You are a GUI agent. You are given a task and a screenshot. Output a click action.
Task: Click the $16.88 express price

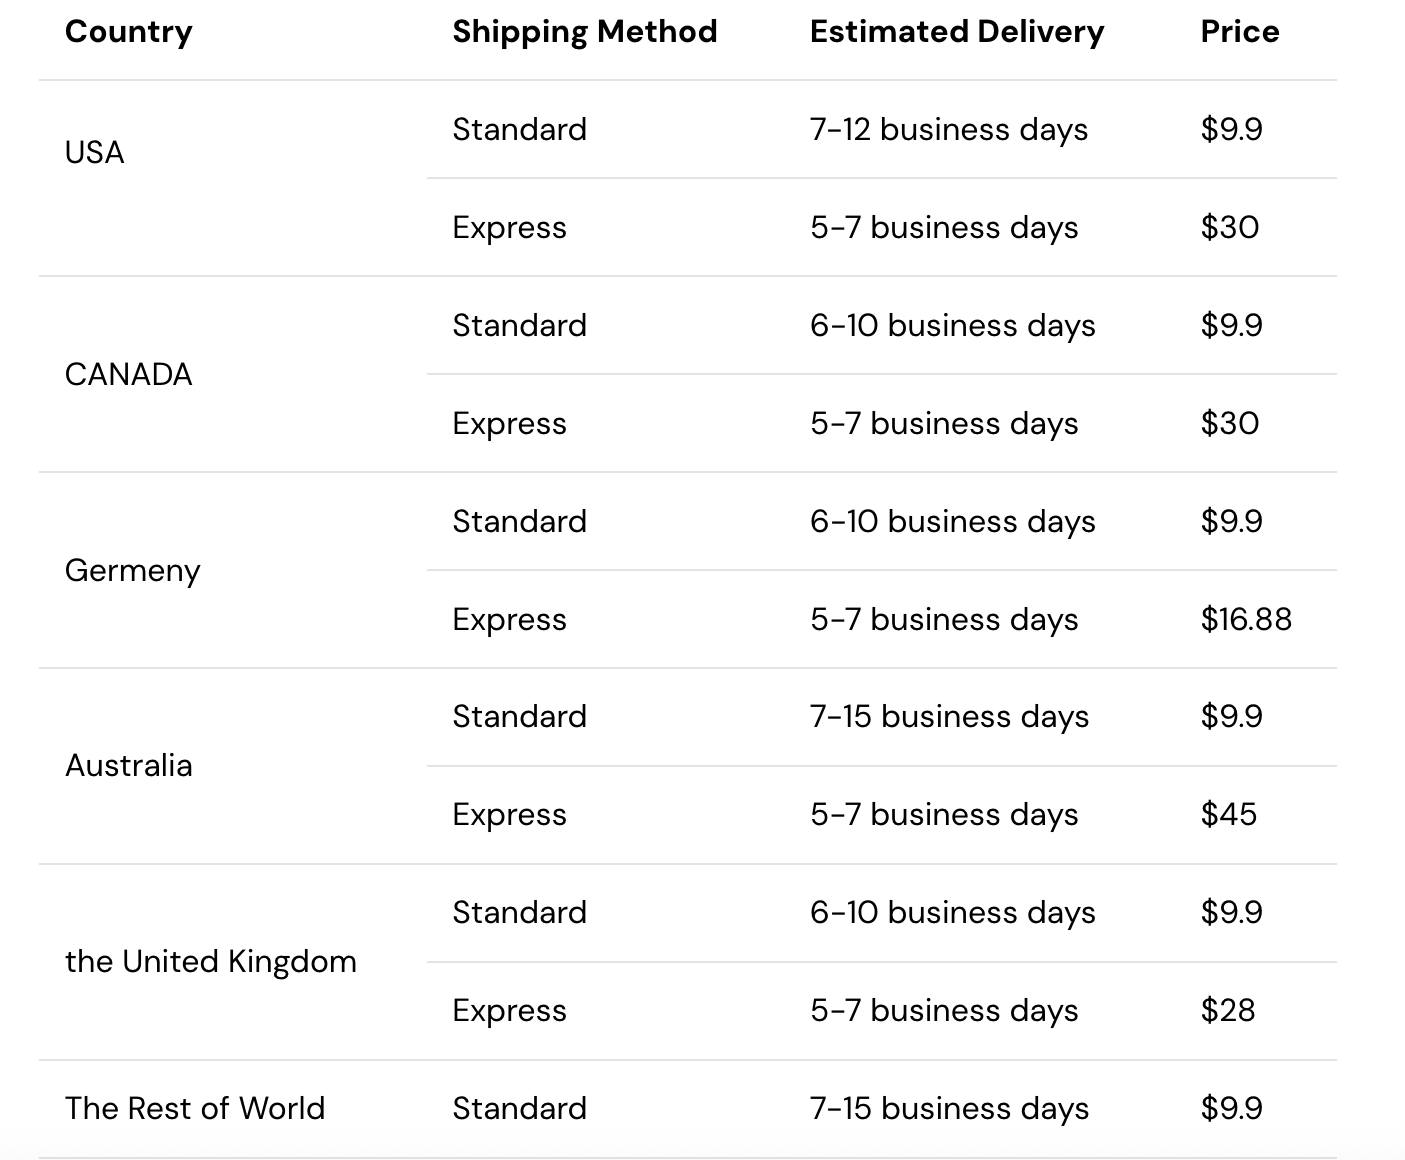click(1246, 620)
